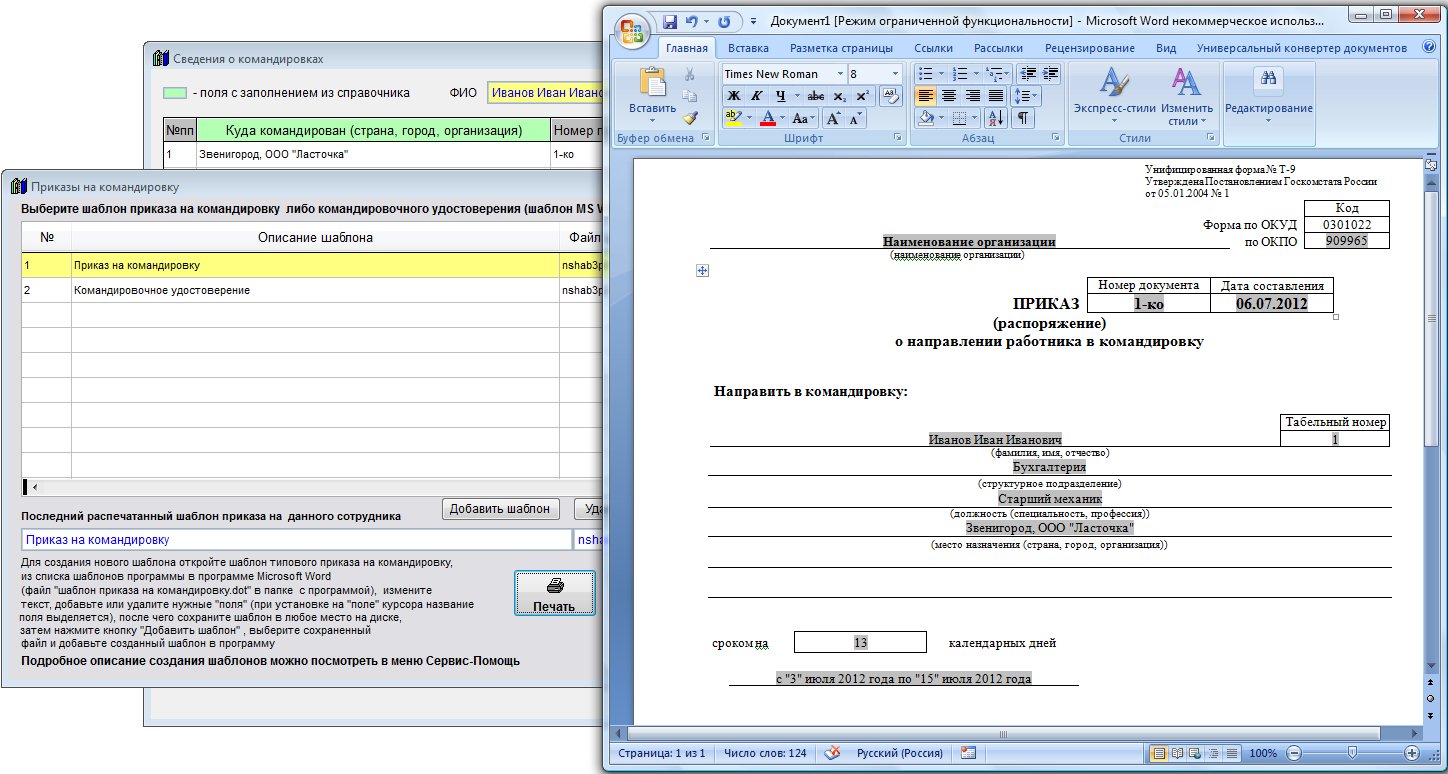The image size is (1448, 774).
Task: Show paragraph marks with pilcrow icon
Action: pyautogui.click(x=1023, y=118)
